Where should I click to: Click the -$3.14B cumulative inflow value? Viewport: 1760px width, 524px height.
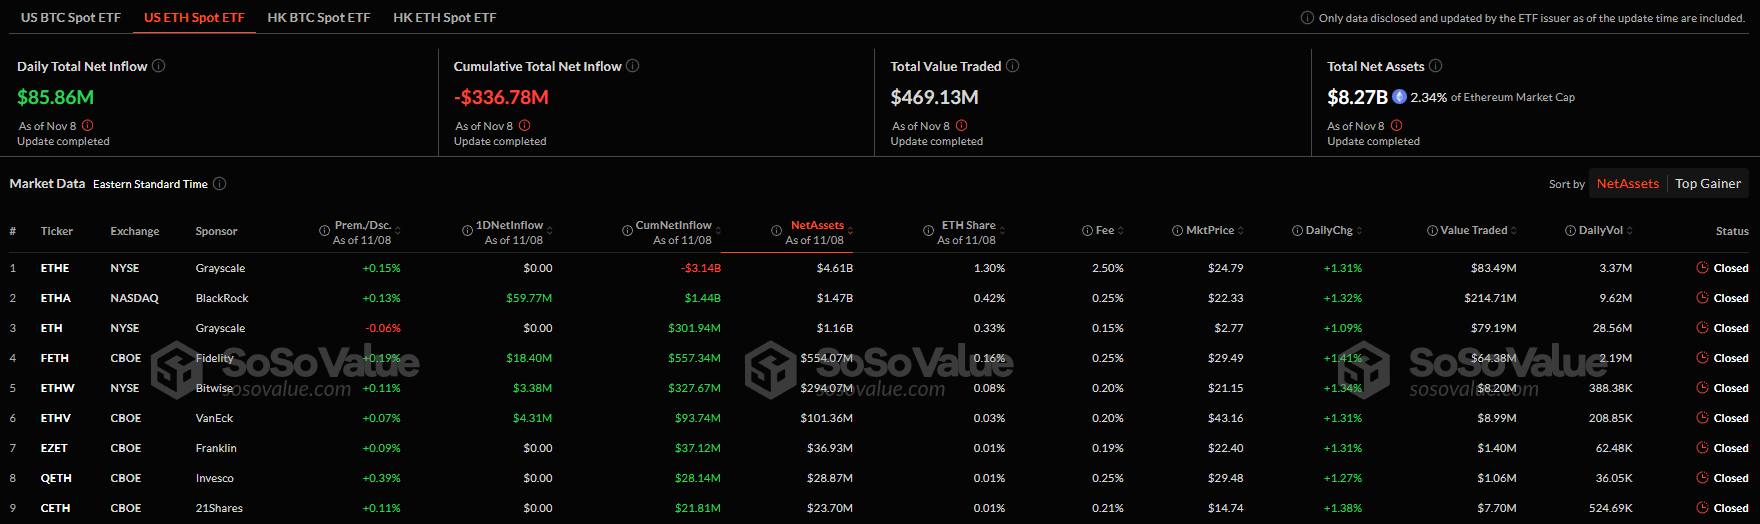pyautogui.click(x=701, y=268)
